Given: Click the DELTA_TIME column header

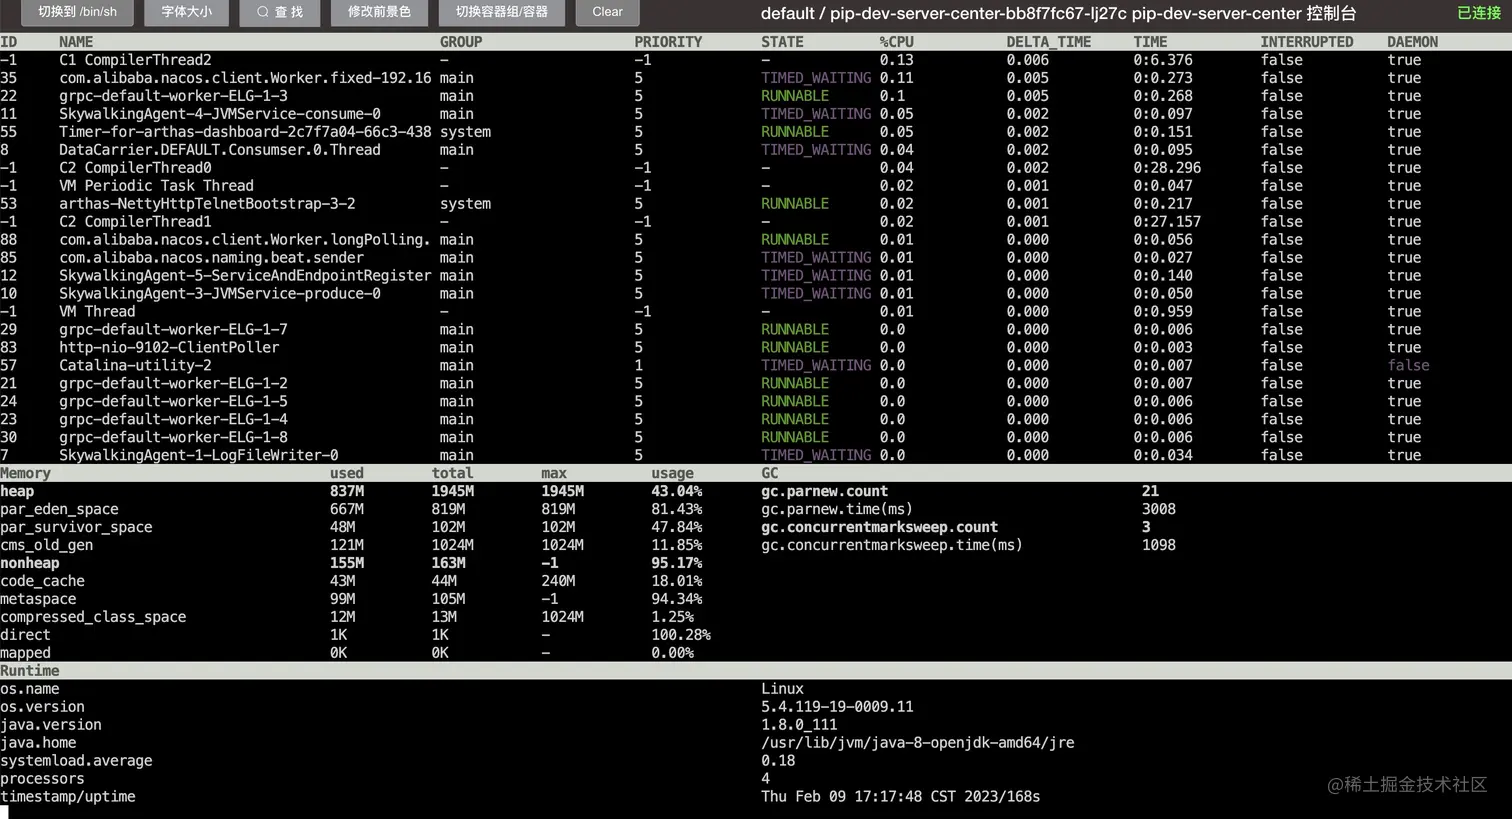Looking at the screenshot, I should (1049, 42).
